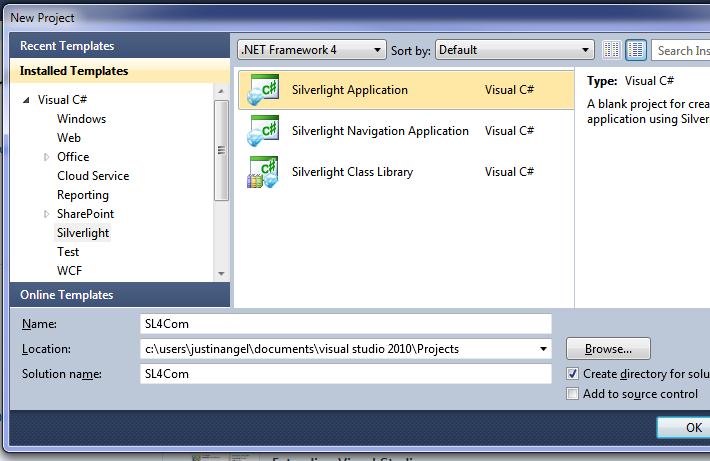Select the Visual C# root node label
This screenshot has height=461, width=710.
pyautogui.click(x=62, y=100)
